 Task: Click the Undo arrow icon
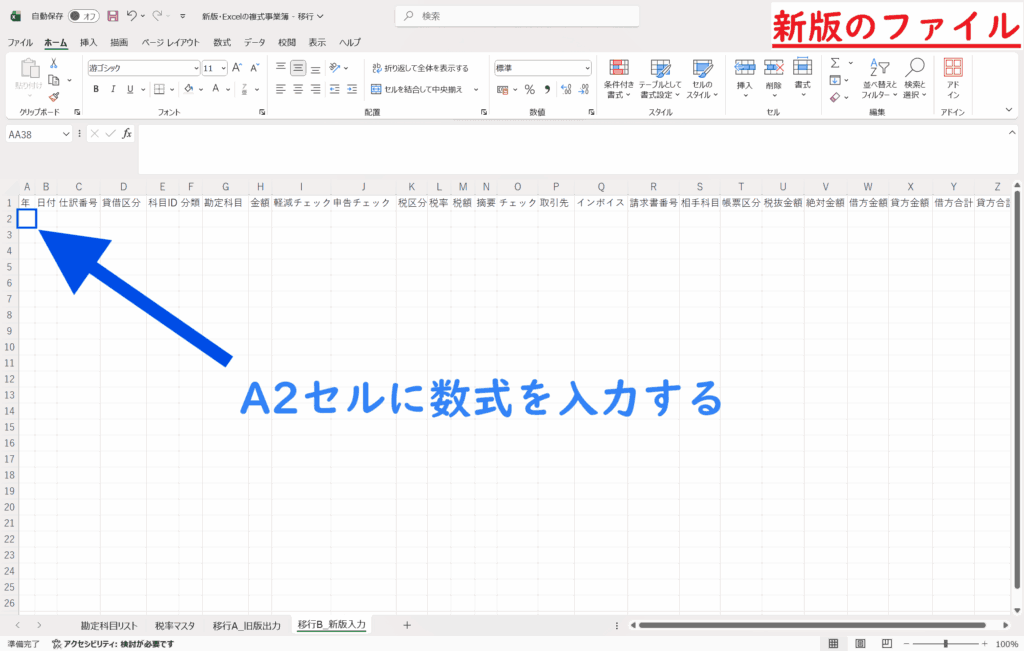[131, 16]
